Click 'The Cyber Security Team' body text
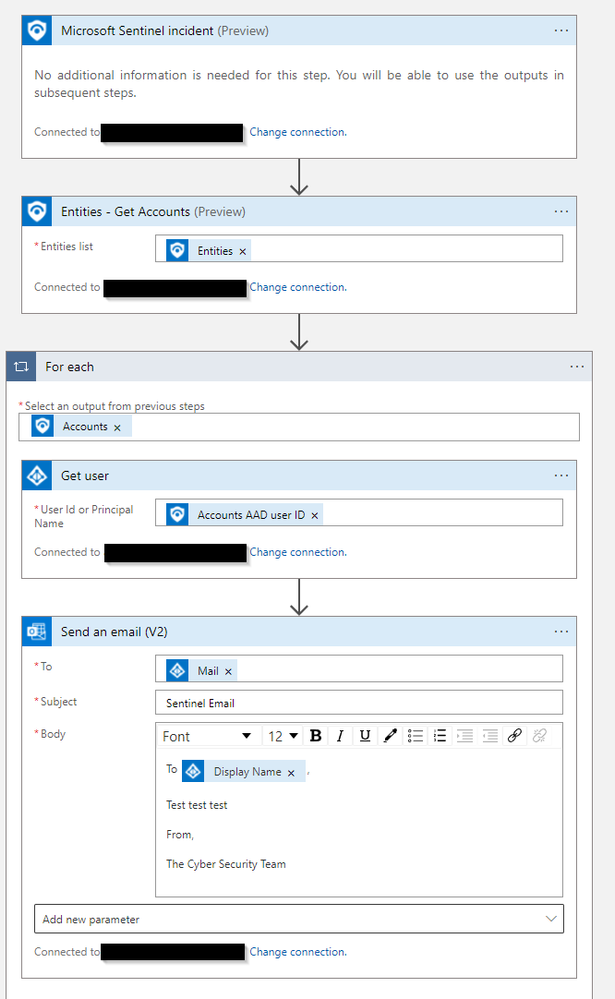Screen dimensions: 615x999 click(226, 864)
